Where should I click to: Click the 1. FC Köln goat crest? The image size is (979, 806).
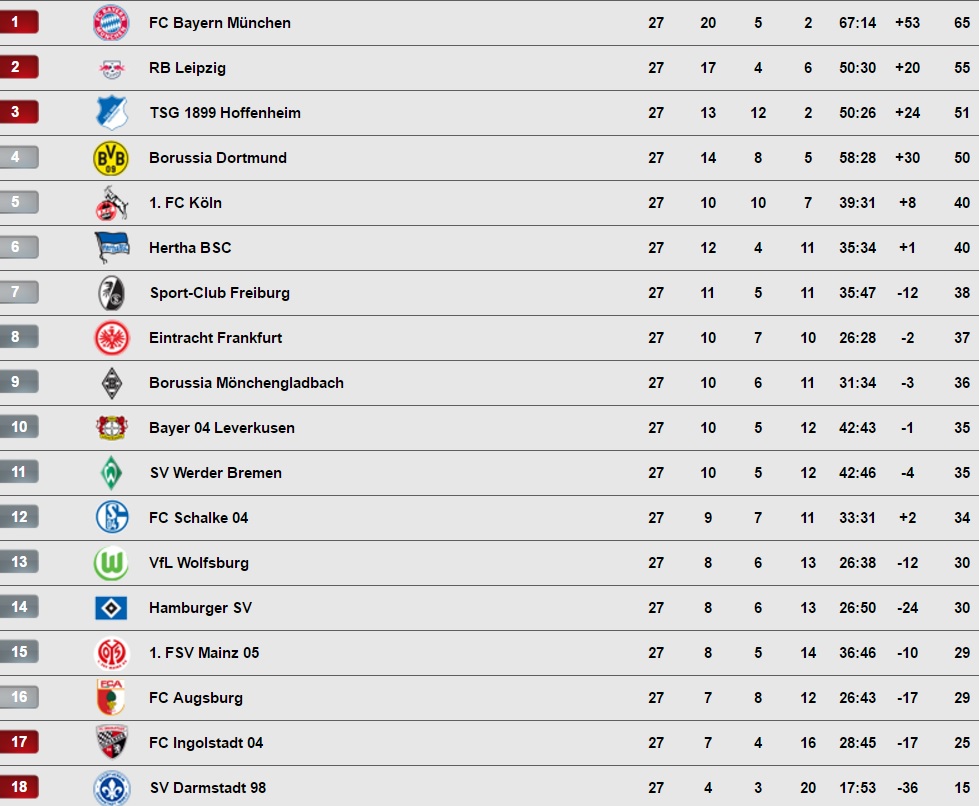click(111, 203)
